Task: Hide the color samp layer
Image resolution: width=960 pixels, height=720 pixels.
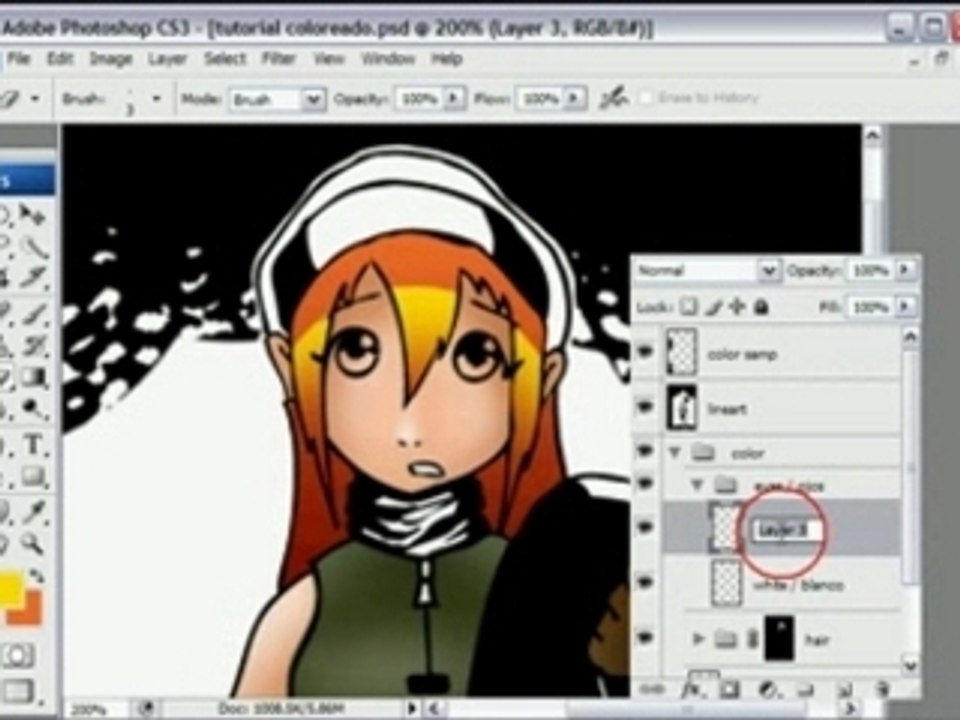Action: tap(645, 351)
